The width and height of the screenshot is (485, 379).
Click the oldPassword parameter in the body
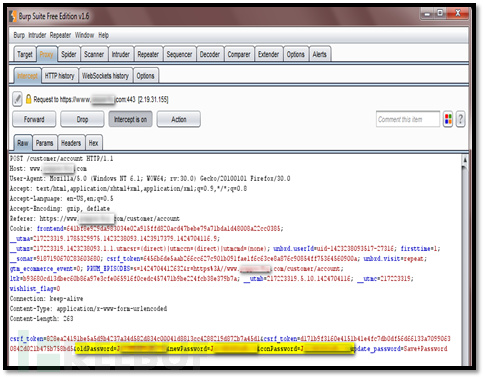(x=122, y=349)
